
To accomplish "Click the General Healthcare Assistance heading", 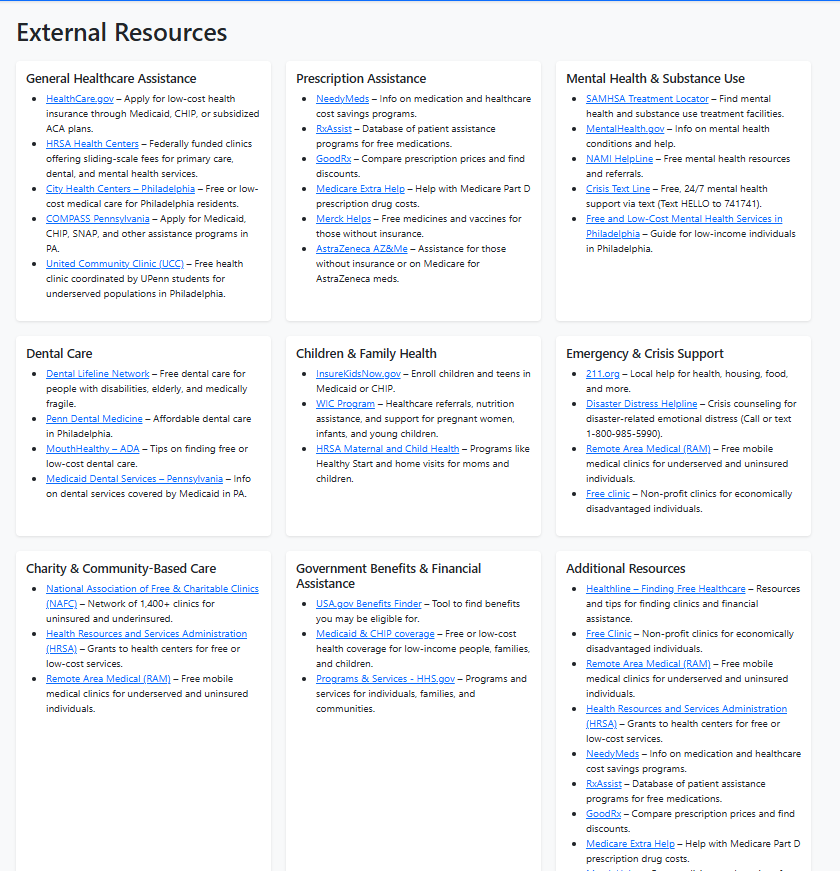I will (111, 79).
